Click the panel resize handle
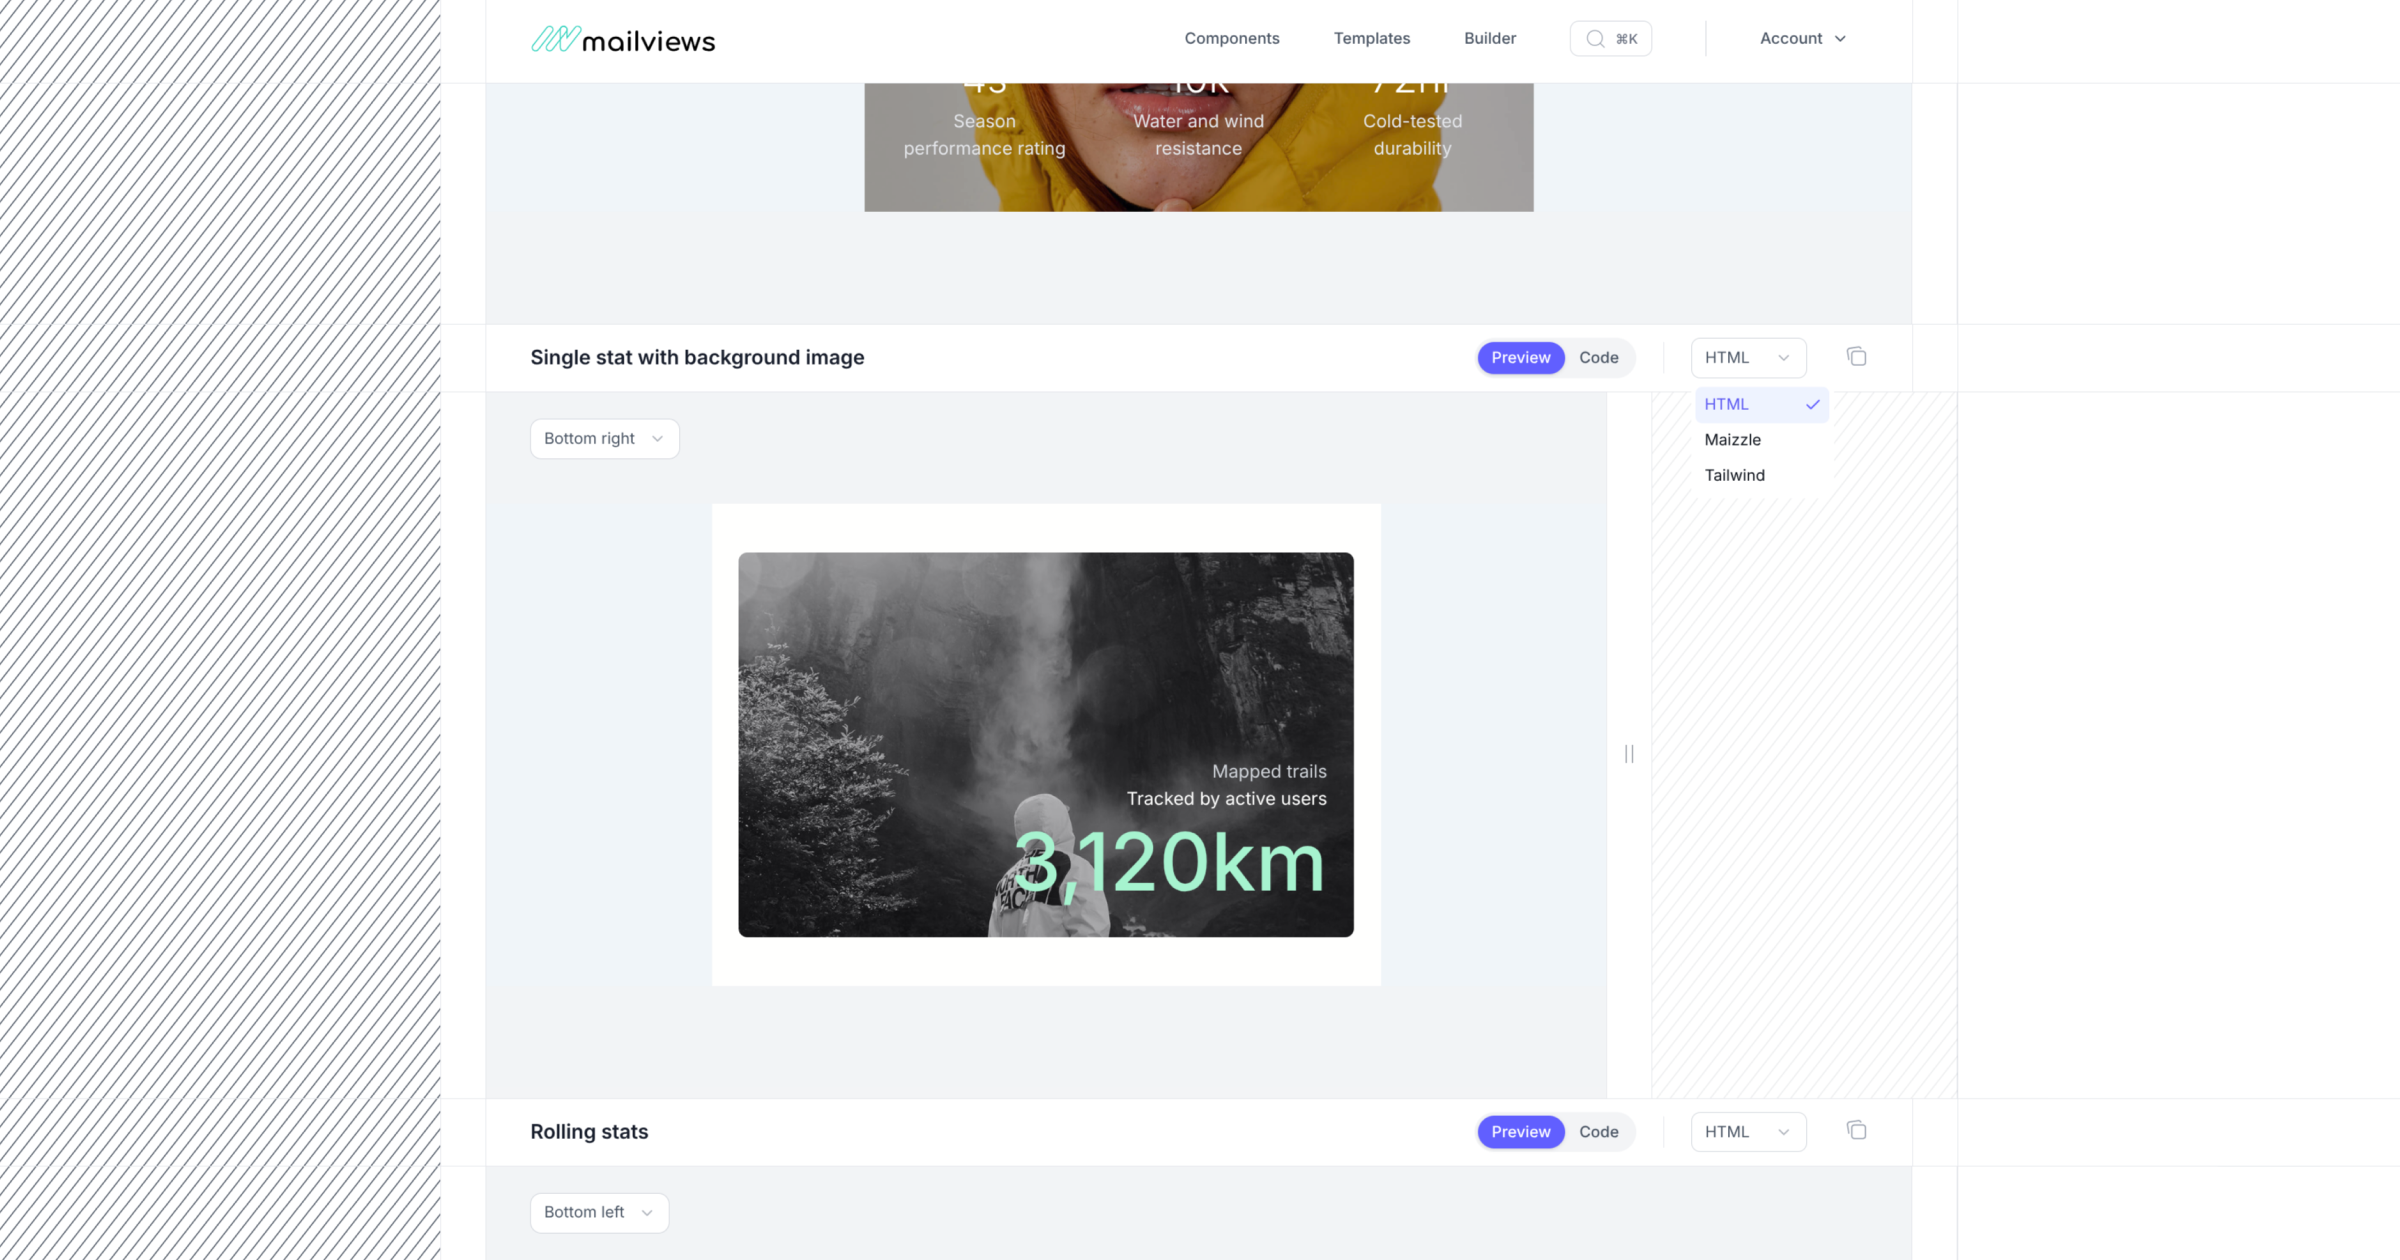2400x1260 pixels. [1629, 753]
